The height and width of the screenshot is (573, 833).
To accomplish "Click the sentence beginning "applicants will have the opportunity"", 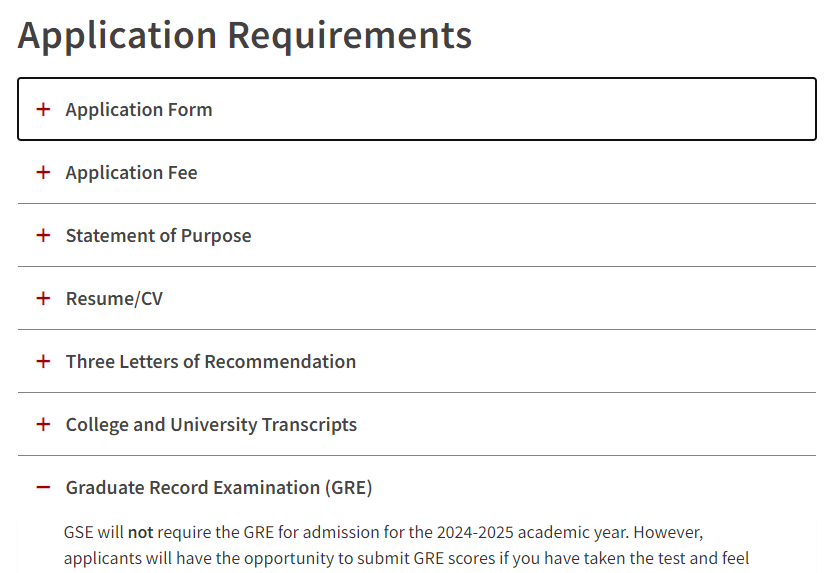I will point(406,558).
